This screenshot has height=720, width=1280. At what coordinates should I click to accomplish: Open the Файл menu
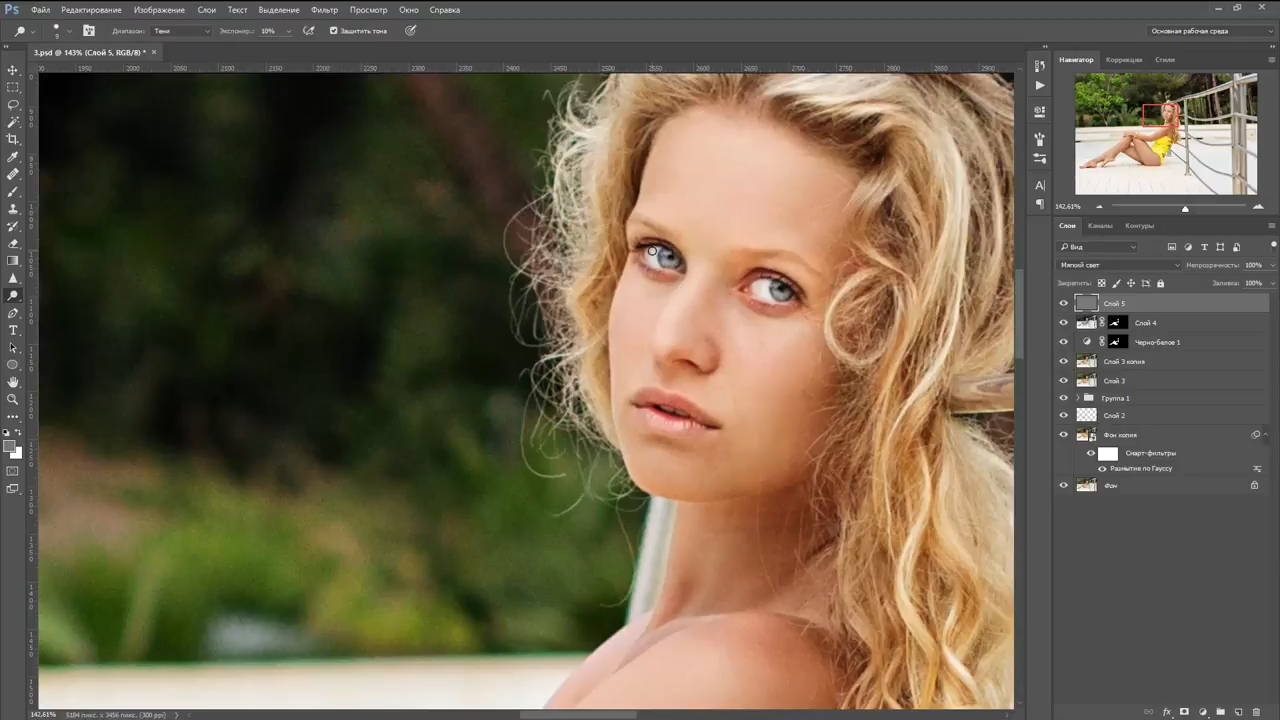40,10
